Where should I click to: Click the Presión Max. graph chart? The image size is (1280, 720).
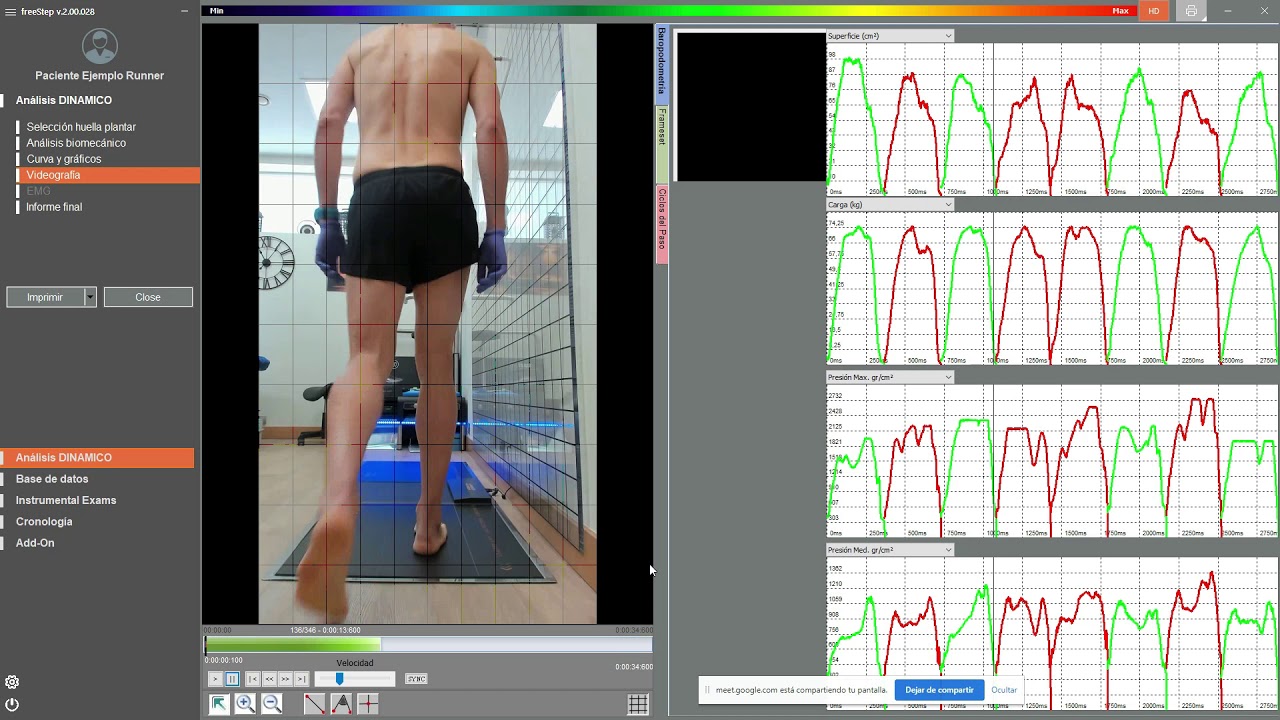pyautogui.click(x=1052, y=461)
